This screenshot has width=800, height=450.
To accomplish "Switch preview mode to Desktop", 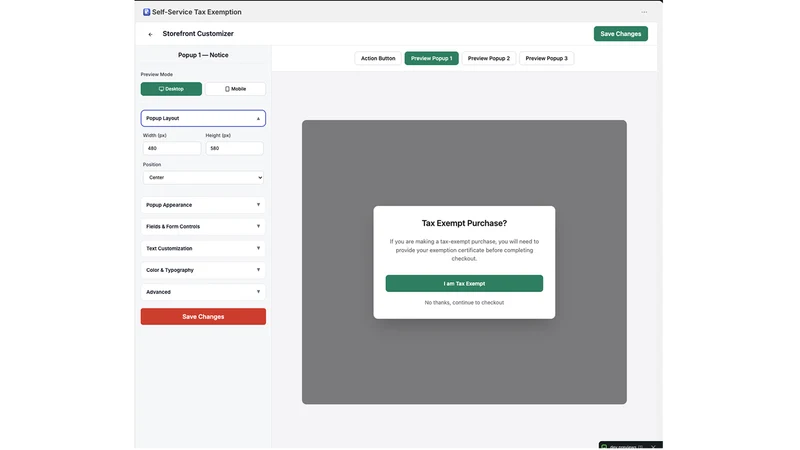I will click(x=171, y=89).
